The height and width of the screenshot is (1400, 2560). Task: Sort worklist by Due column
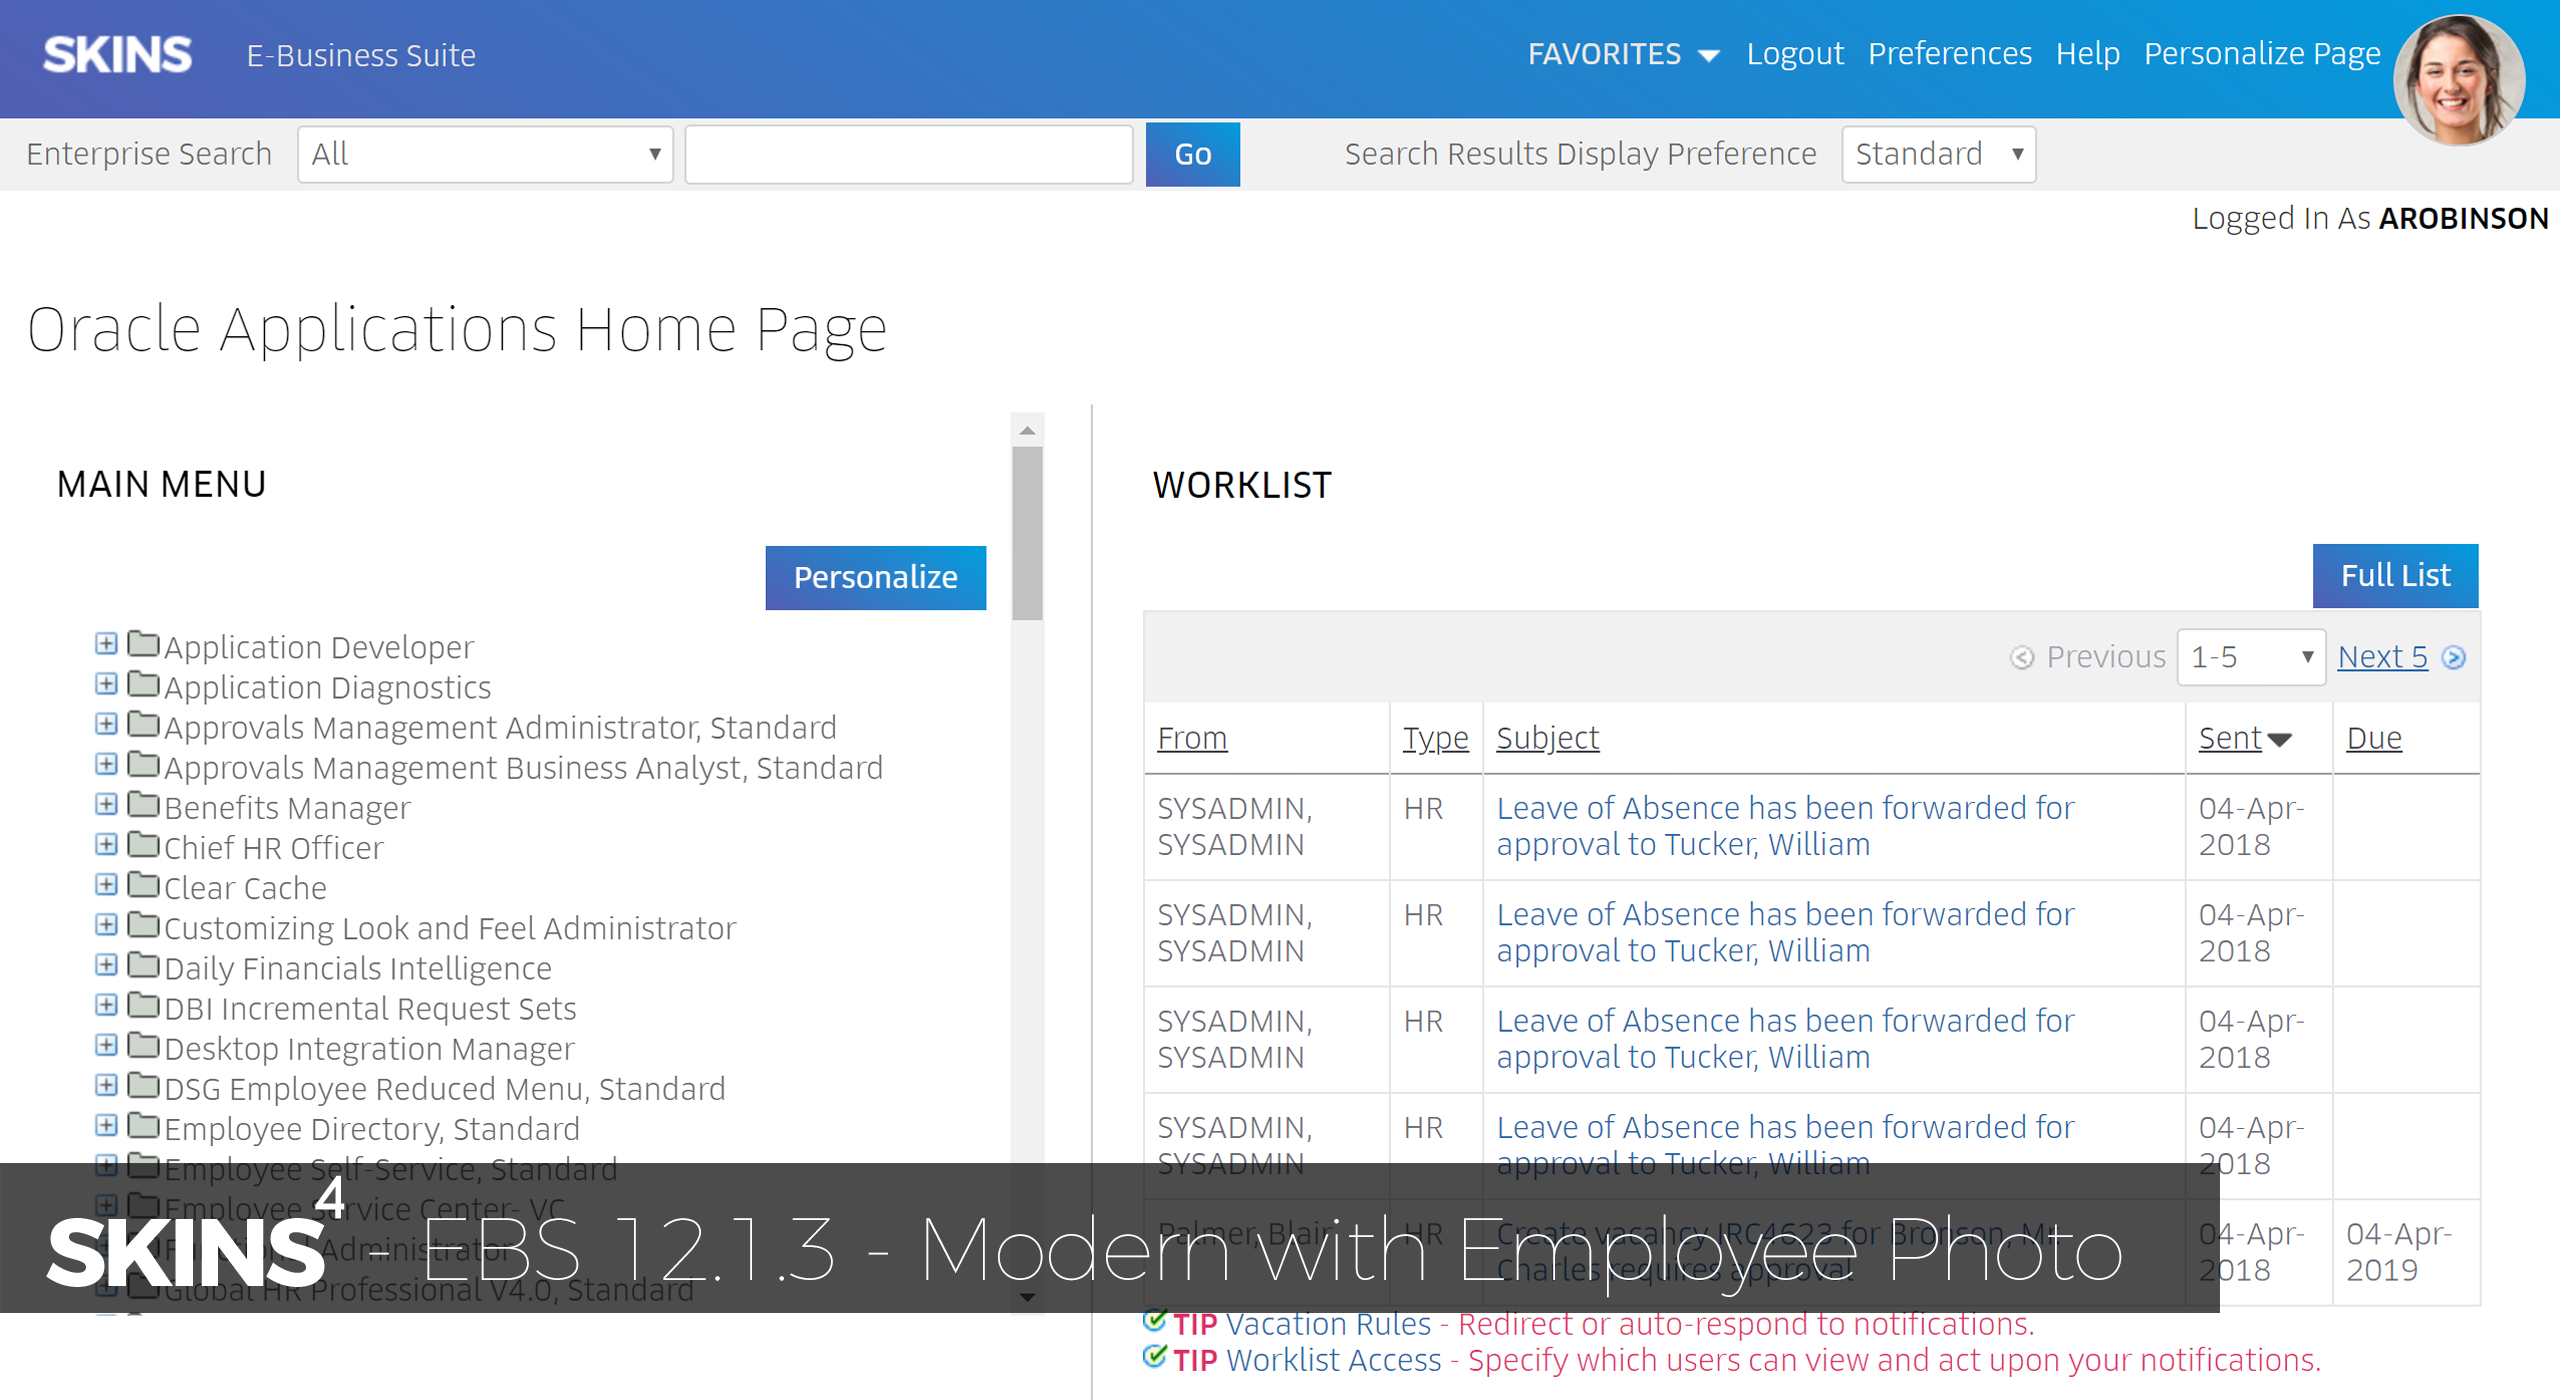pos(2374,738)
